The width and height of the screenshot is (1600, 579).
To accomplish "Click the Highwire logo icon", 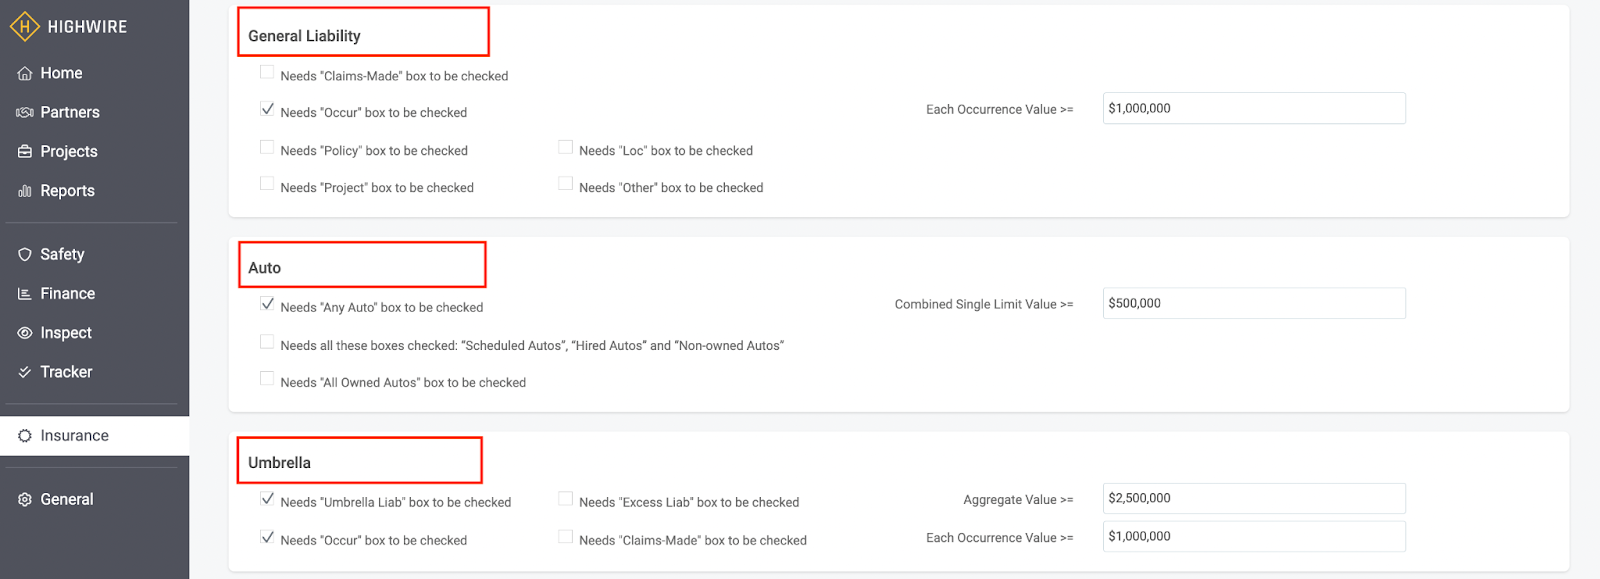I will tap(24, 27).
